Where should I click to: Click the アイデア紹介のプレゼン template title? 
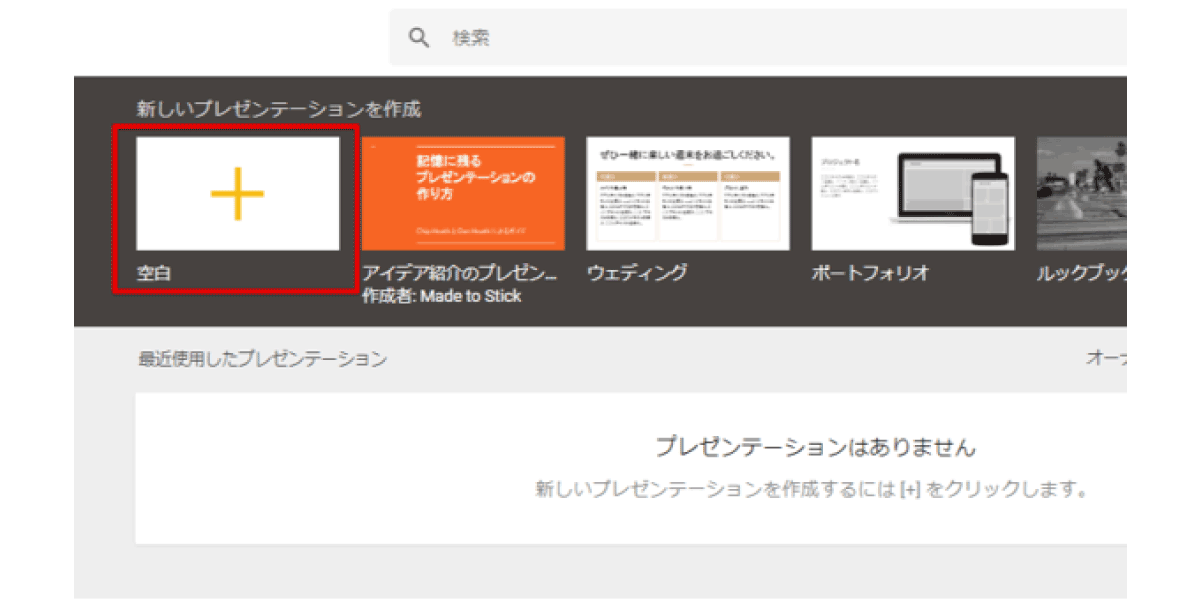[x=460, y=273]
